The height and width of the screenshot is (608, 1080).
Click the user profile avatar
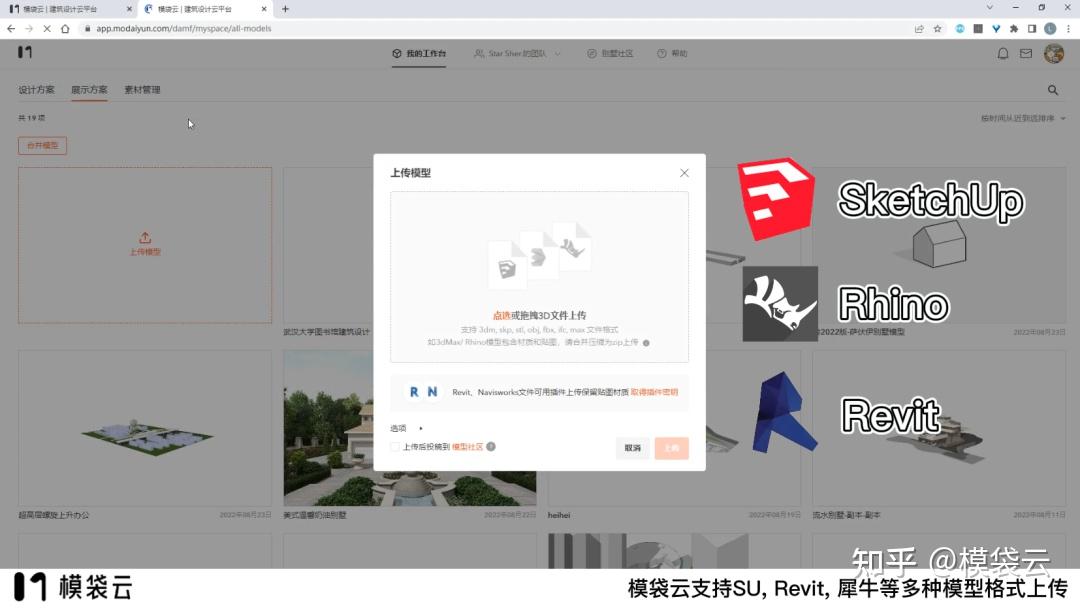(1054, 53)
